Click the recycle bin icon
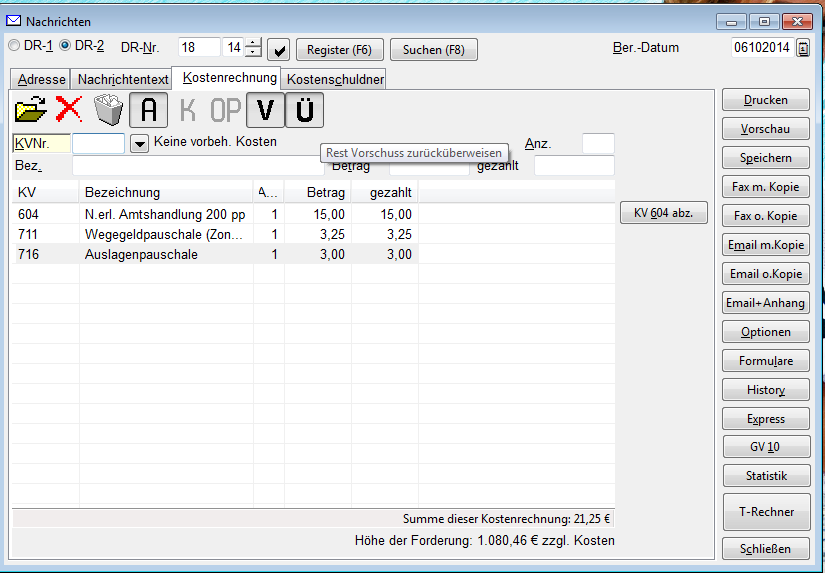This screenshot has height=573, width=825. point(108,109)
